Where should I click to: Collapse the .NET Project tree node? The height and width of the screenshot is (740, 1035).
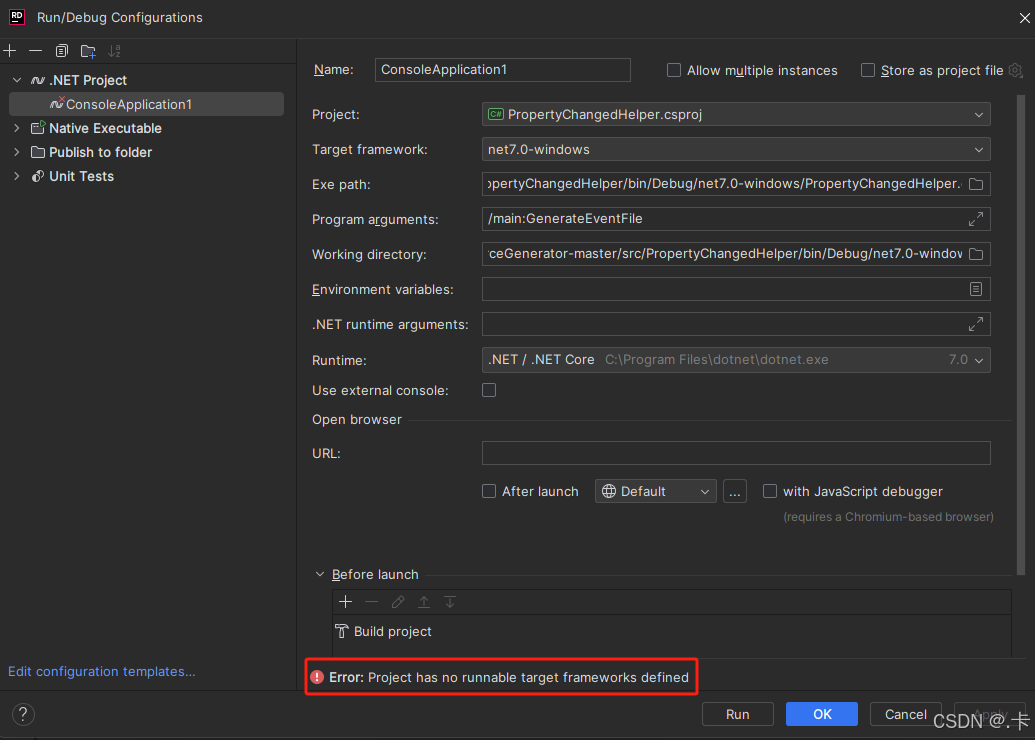tap(17, 80)
